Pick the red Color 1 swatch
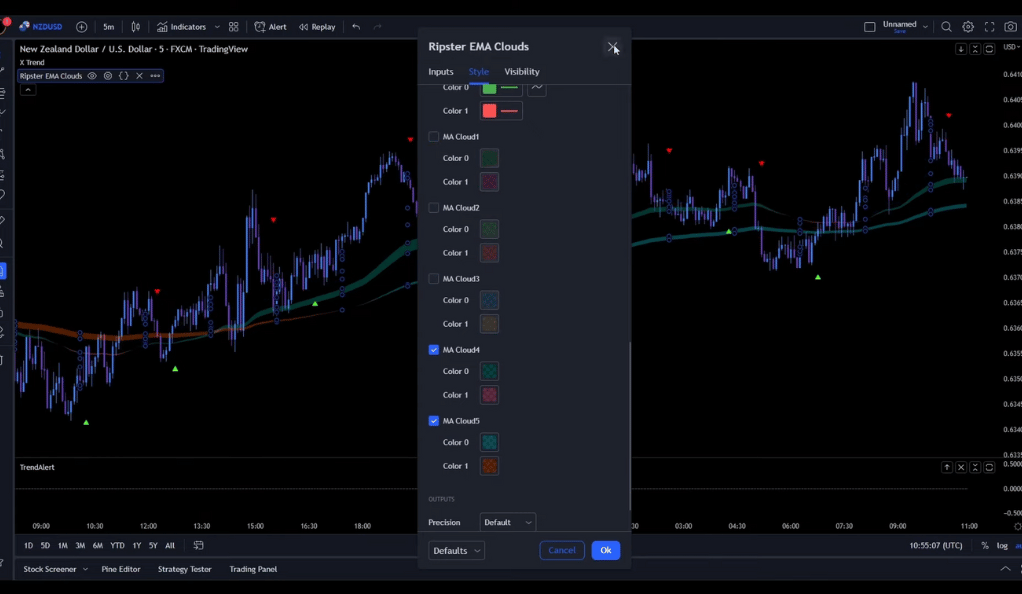The width and height of the screenshot is (1022, 594). click(489, 111)
